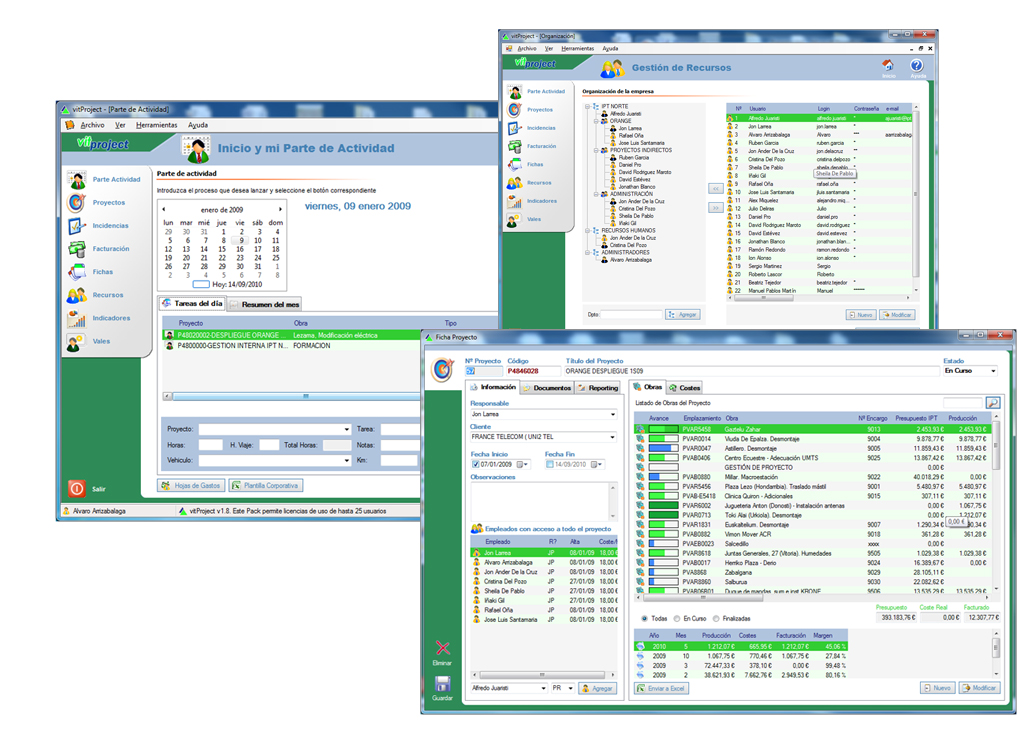
Task: Switch to Resumen del mes tab
Action: pyautogui.click(x=265, y=304)
